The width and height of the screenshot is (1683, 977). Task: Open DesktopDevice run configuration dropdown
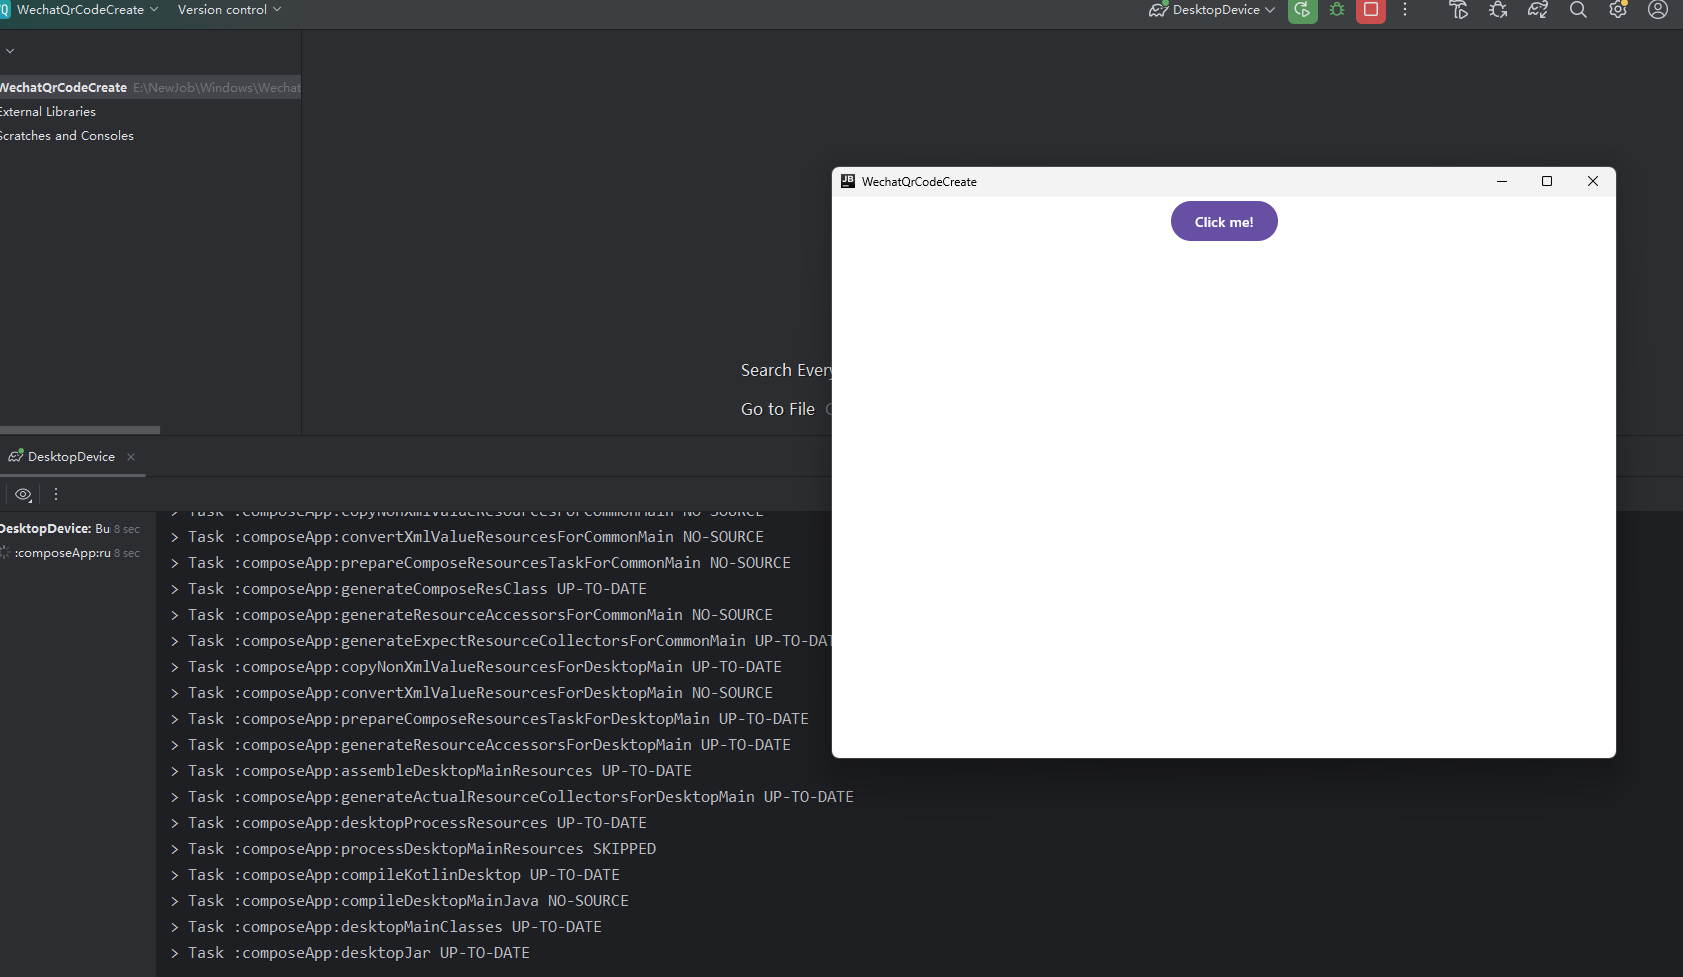click(x=1212, y=10)
